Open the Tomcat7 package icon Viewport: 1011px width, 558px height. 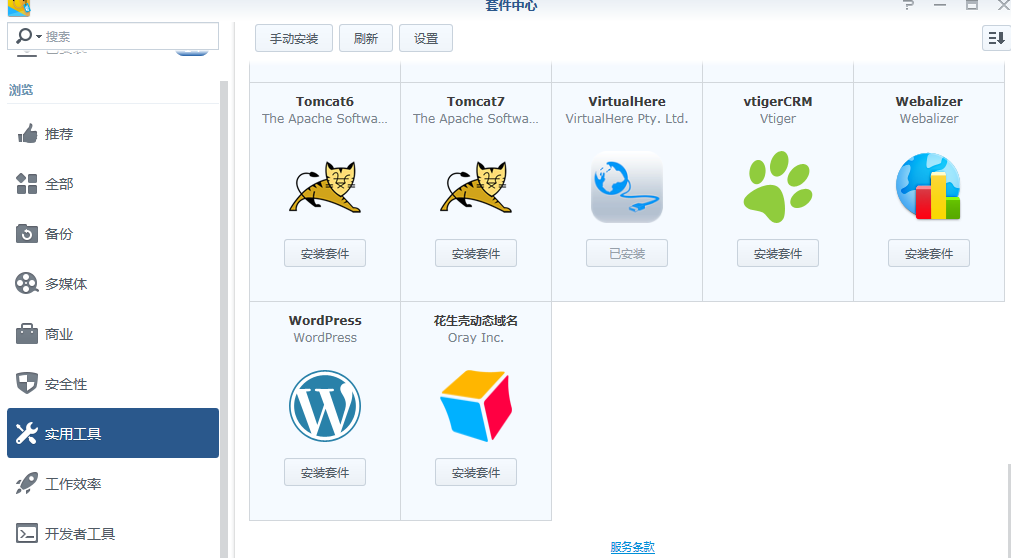(x=476, y=187)
